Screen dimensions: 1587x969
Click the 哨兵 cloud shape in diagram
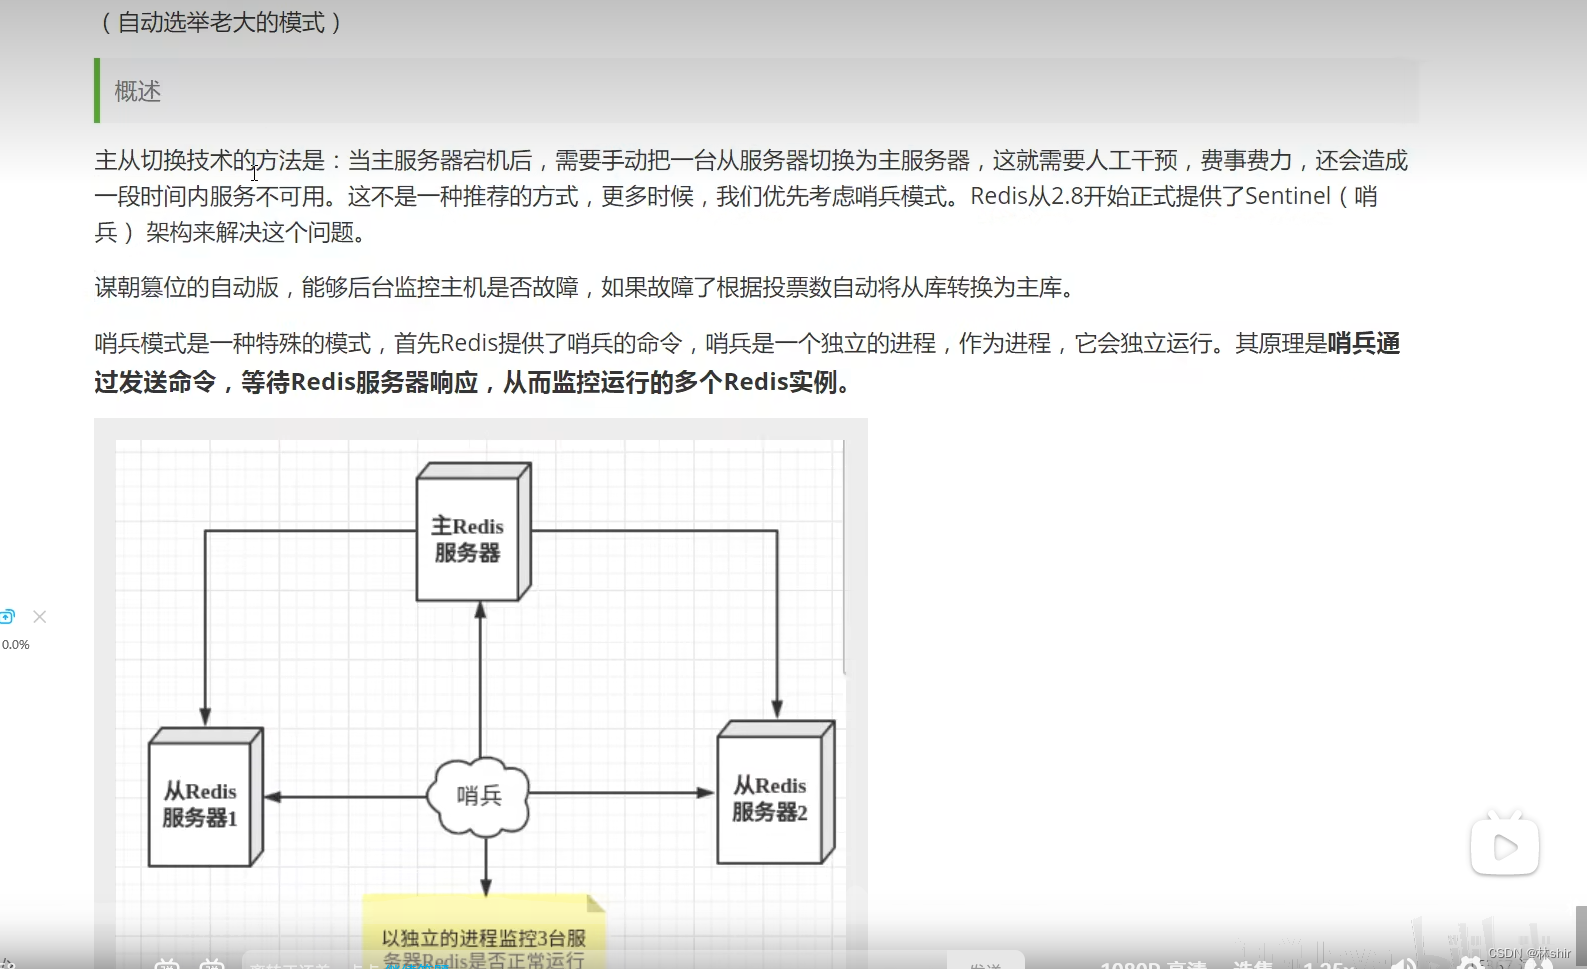[479, 796]
